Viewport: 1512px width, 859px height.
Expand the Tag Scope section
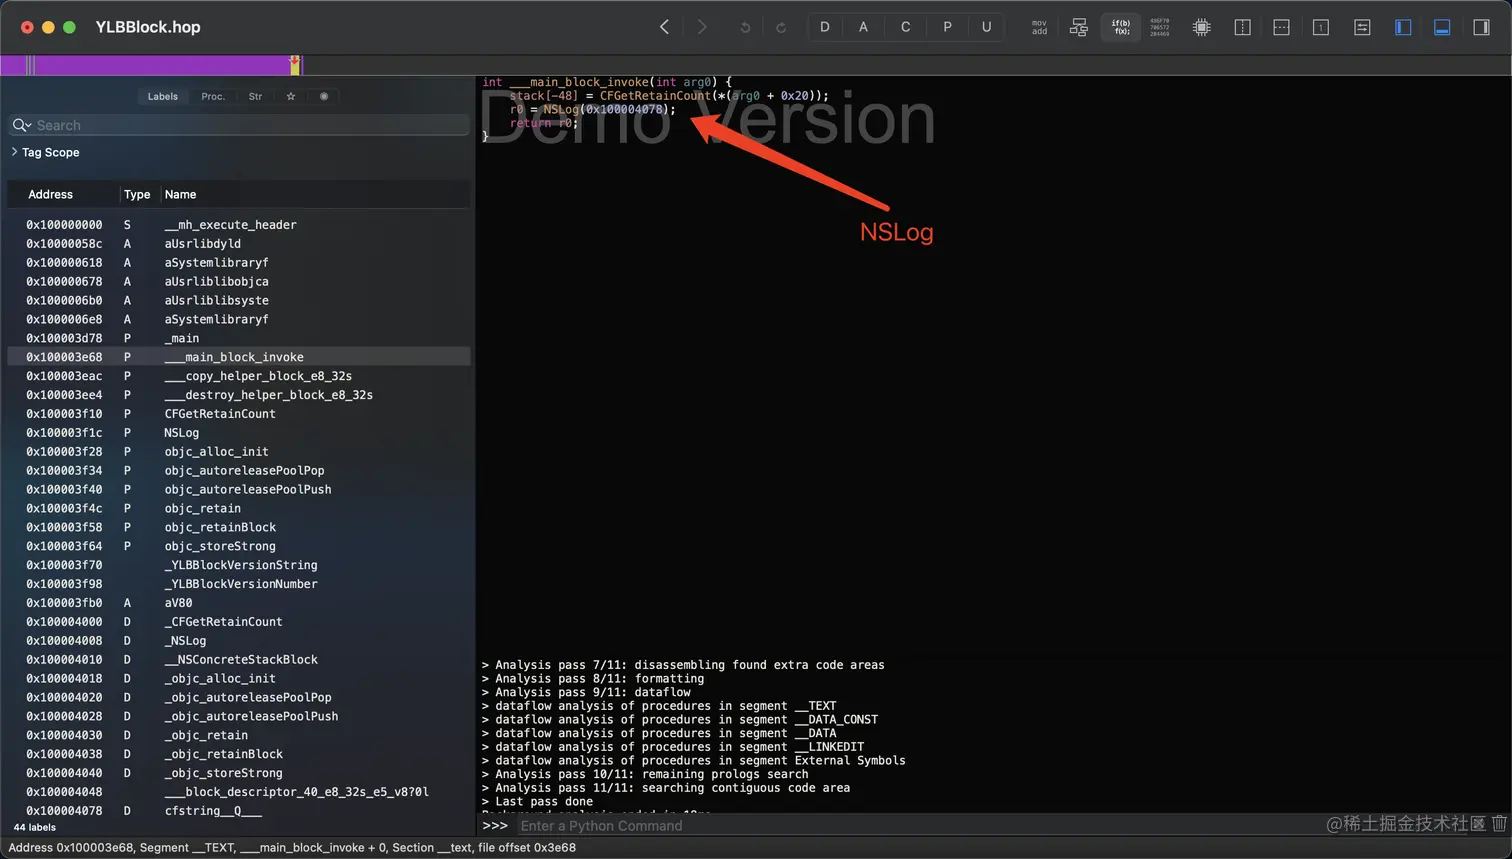(14, 152)
